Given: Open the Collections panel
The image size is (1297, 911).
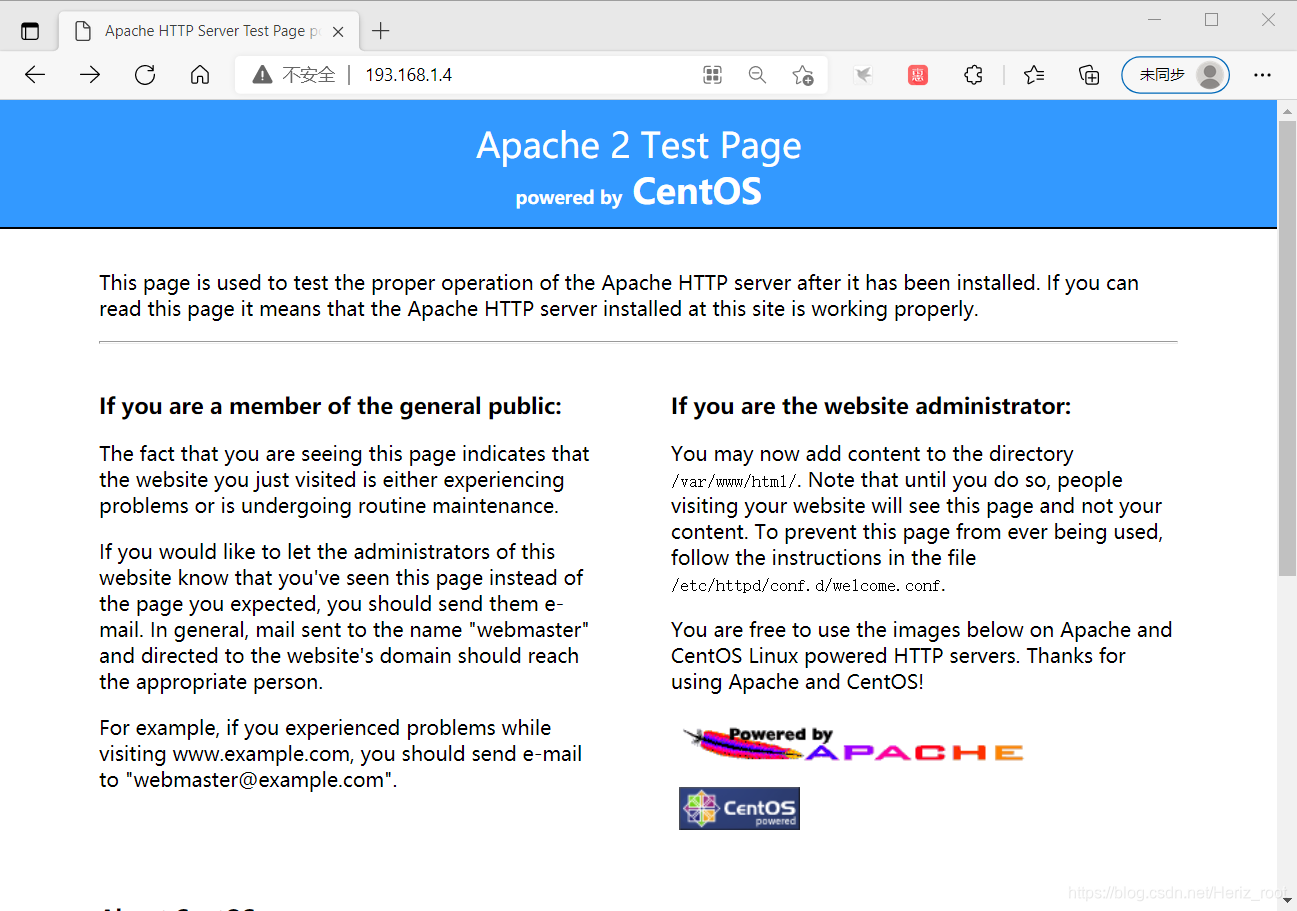Looking at the screenshot, I should pos(1089,75).
